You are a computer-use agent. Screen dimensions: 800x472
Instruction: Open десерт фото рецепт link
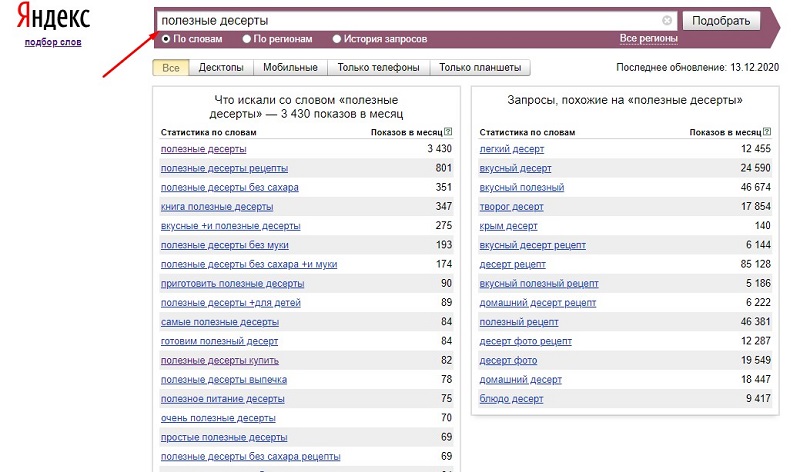click(526, 341)
